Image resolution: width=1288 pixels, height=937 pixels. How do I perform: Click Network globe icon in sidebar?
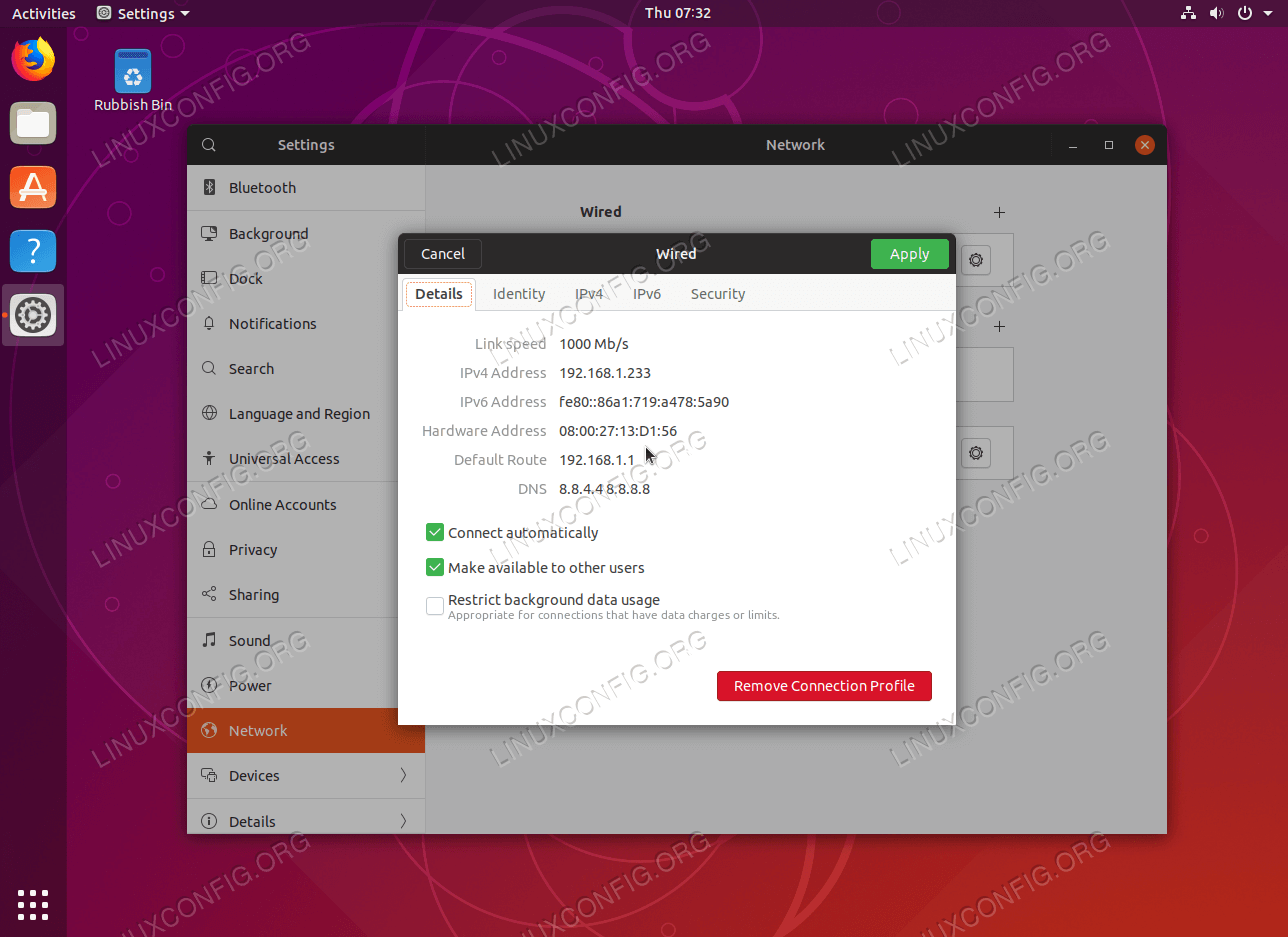click(209, 730)
